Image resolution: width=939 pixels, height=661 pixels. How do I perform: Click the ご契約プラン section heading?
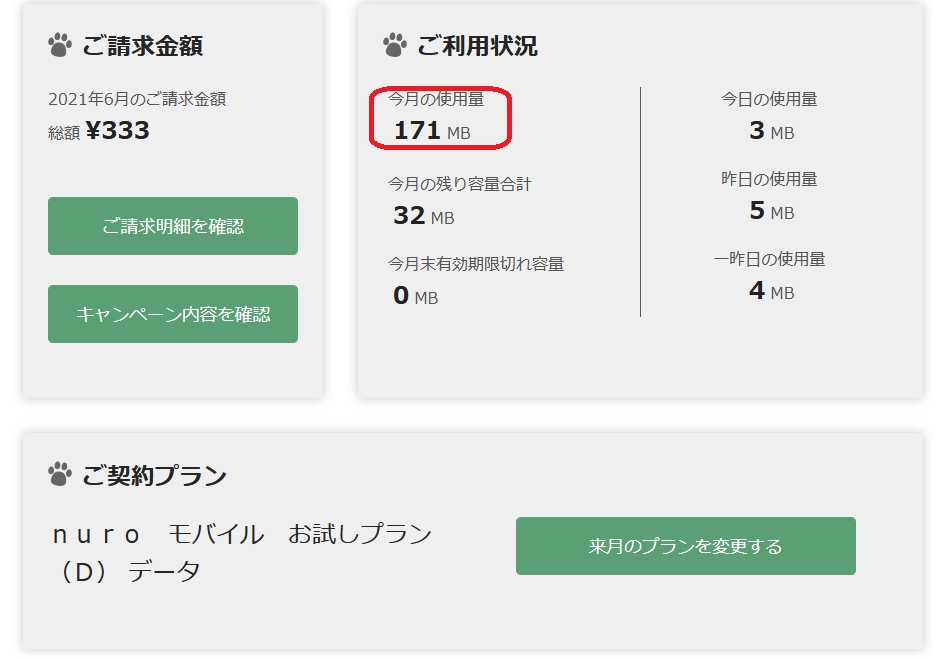click(x=154, y=476)
